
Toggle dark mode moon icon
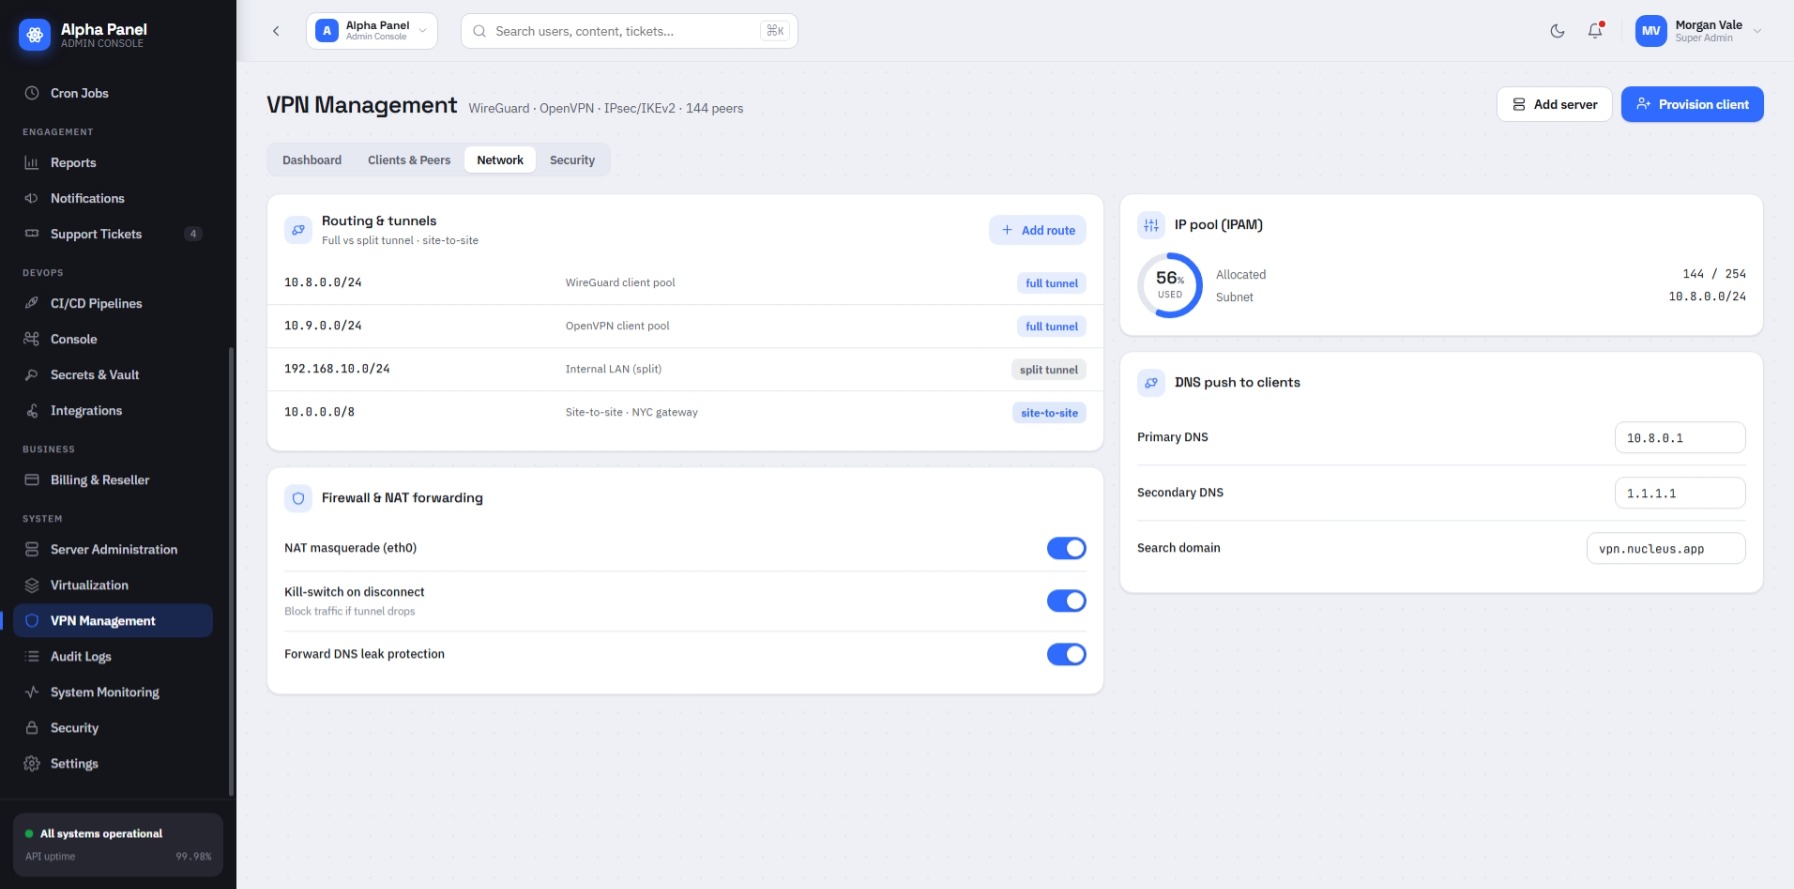[1557, 31]
